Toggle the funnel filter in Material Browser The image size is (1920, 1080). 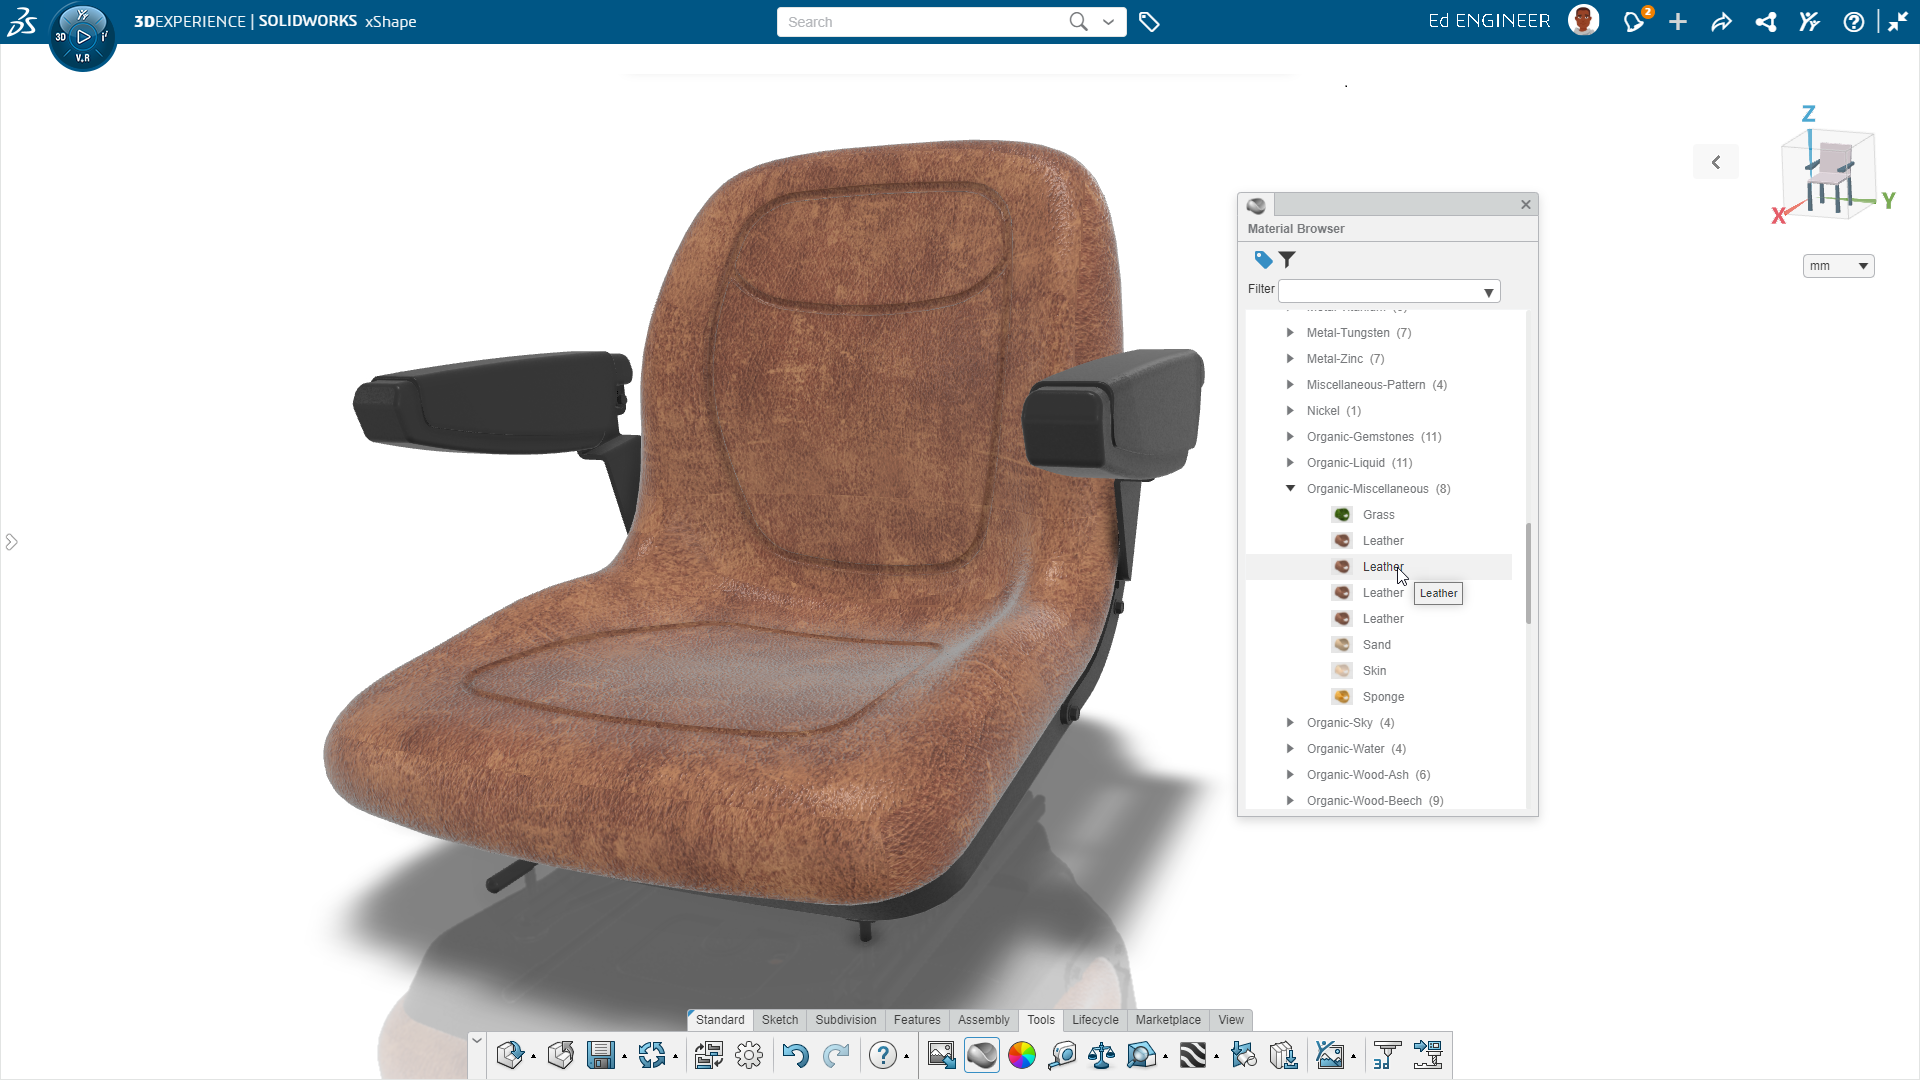pos(1288,260)
